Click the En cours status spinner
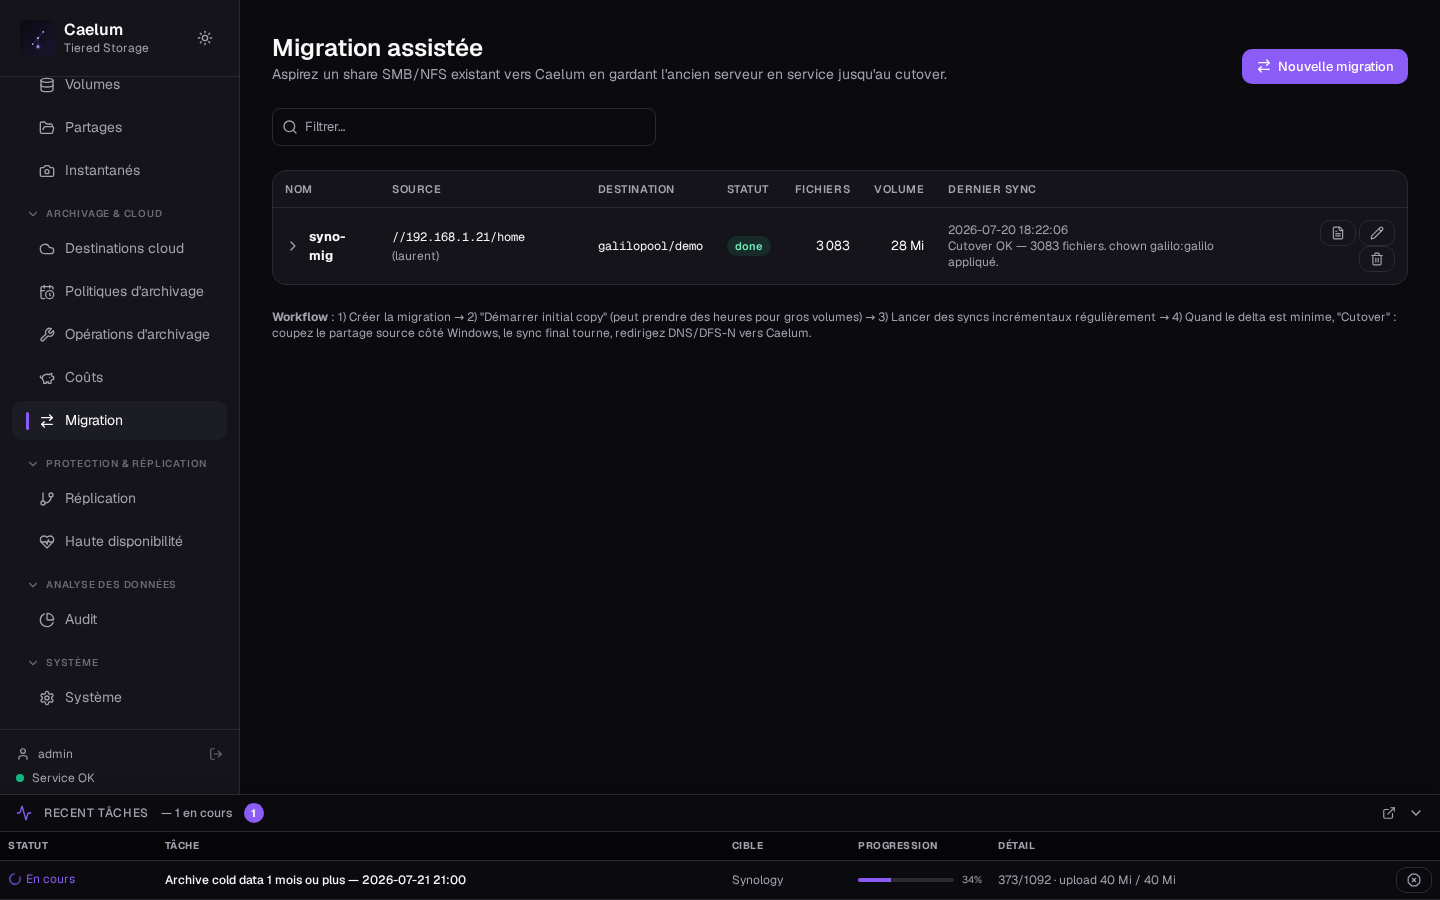The height and width of the screenshot is (900, 1440). click(15, 880)
